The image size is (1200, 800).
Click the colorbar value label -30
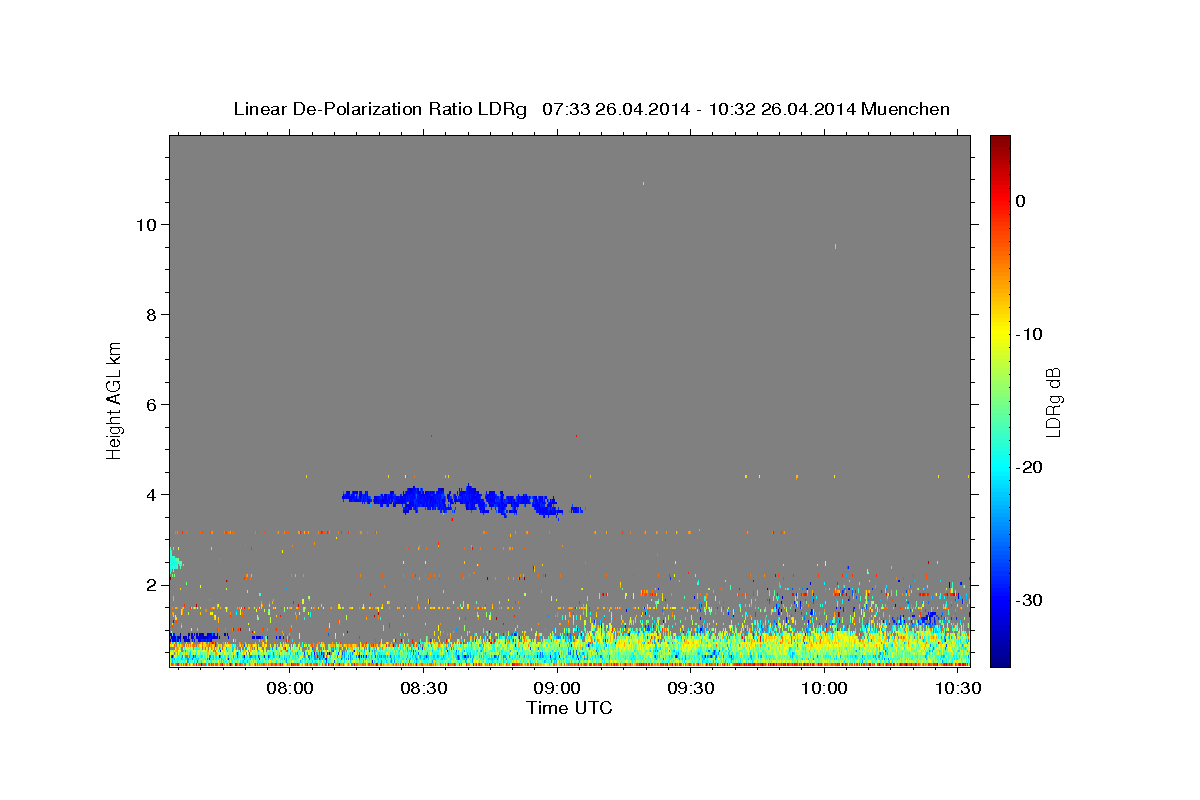tap(1029, 600)
